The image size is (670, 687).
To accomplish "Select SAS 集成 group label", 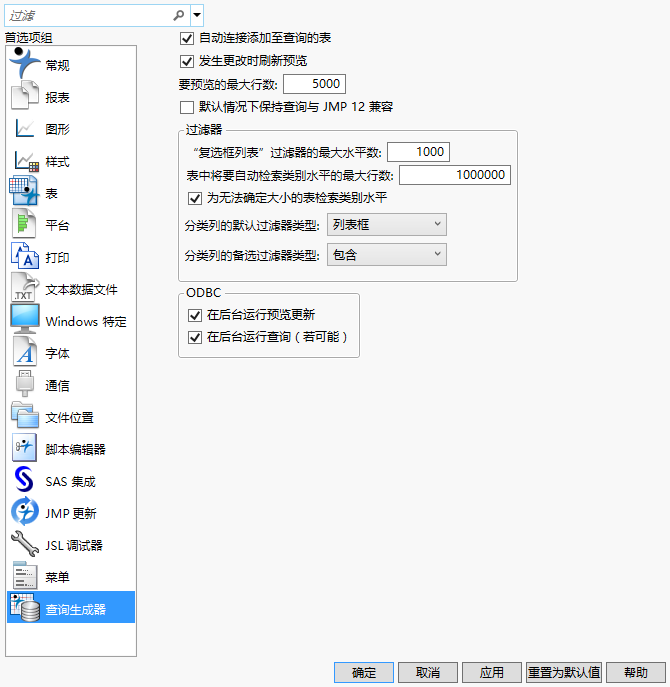I will click(71, 482).
